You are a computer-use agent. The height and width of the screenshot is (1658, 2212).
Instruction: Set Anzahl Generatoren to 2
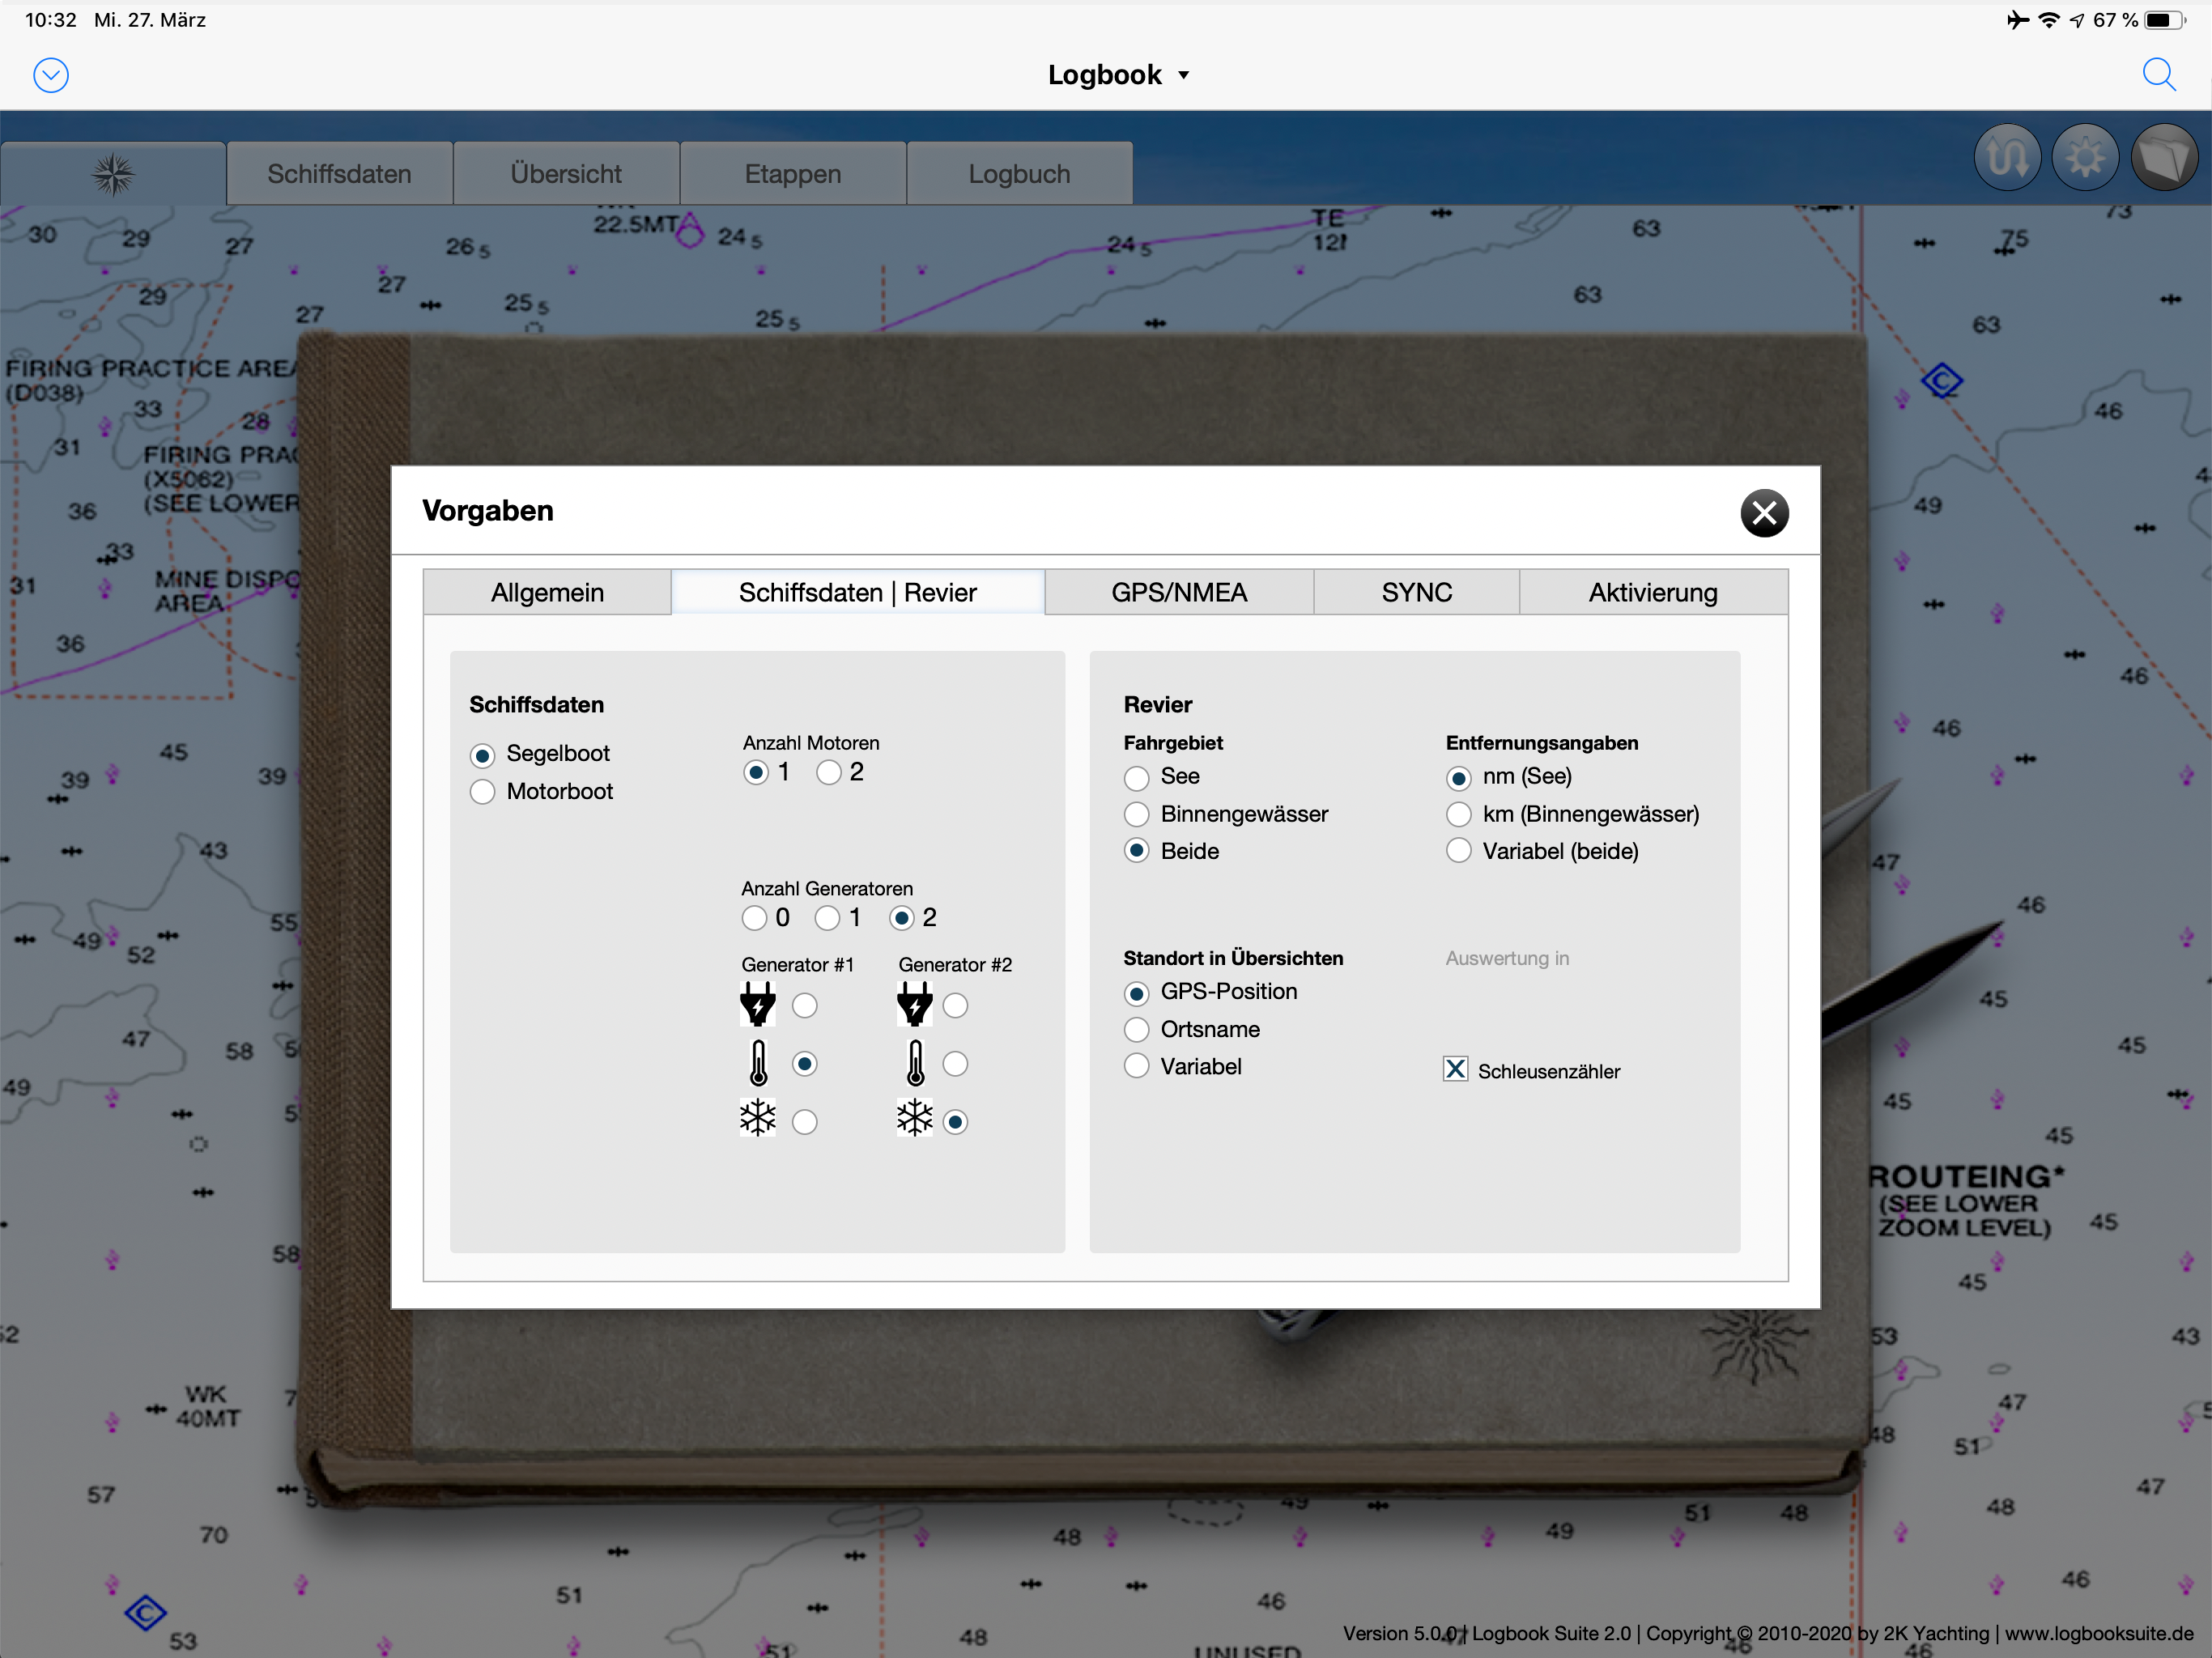point(902,918)
